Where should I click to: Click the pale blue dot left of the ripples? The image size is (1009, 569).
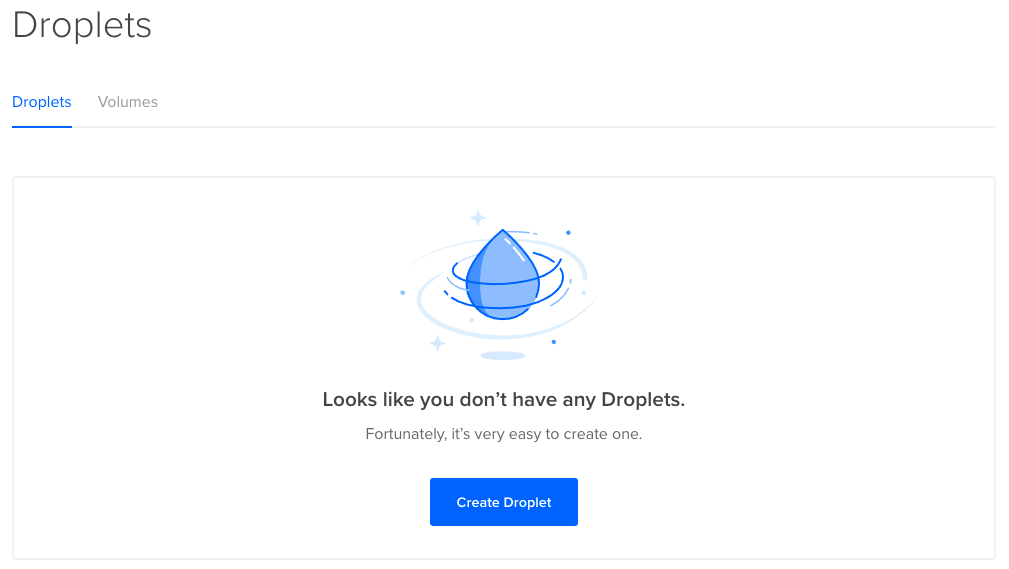403,292
